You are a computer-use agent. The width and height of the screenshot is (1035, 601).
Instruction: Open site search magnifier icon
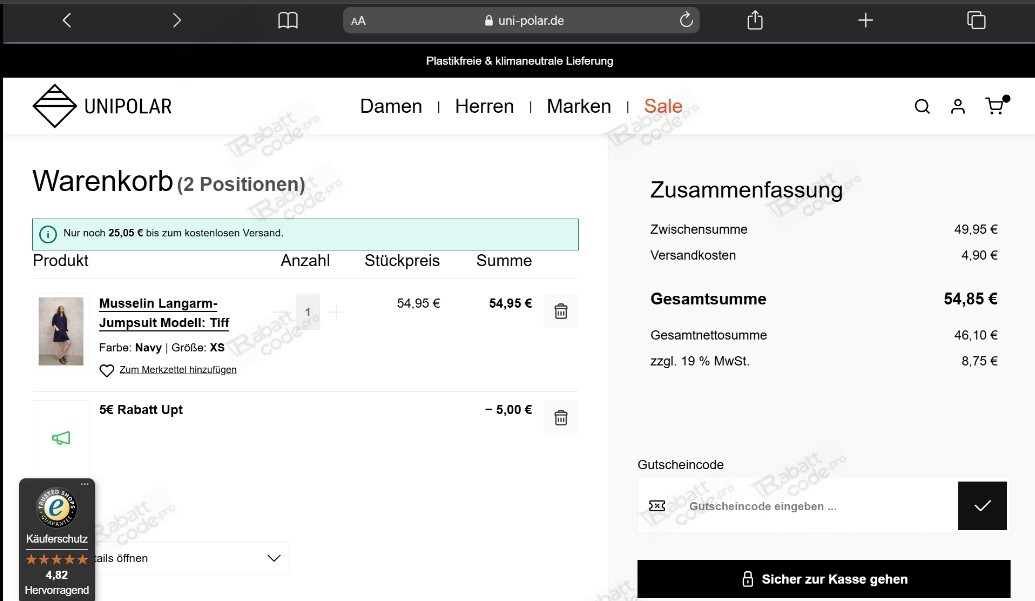(922, 106)
